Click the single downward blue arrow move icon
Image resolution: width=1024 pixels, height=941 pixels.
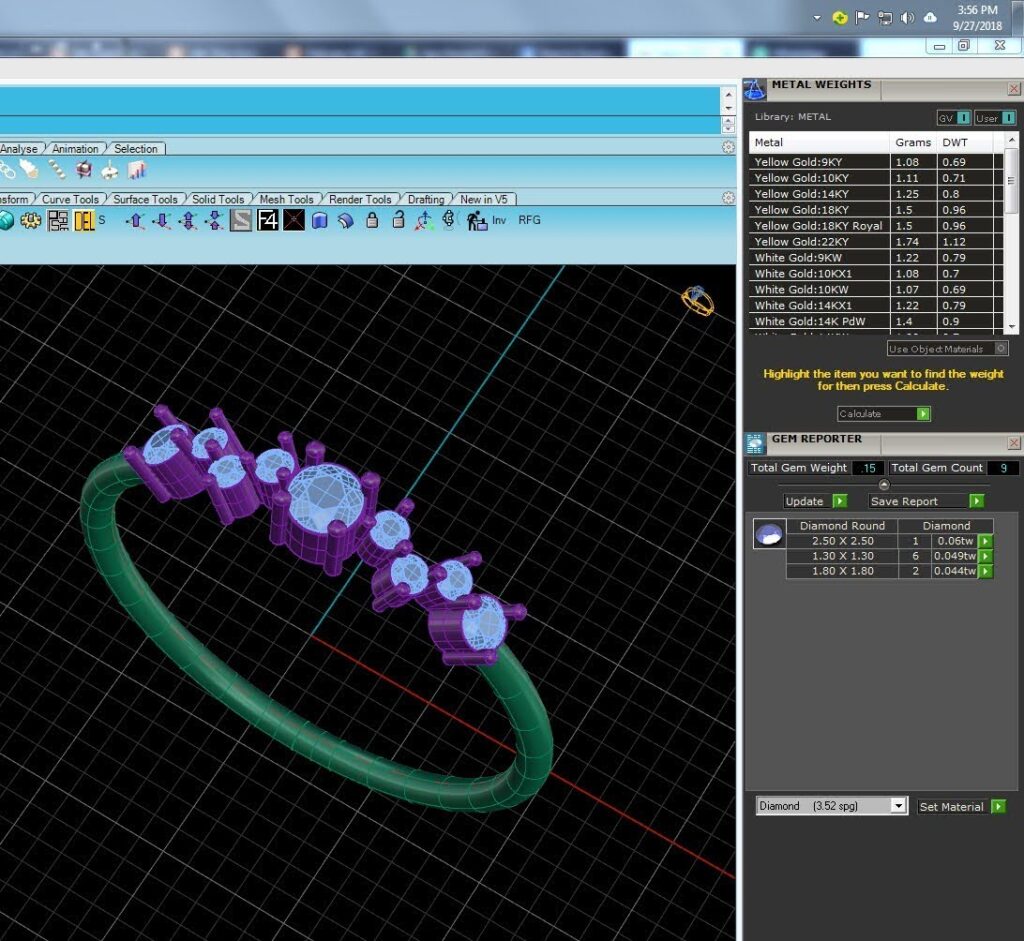coord(161,221)
